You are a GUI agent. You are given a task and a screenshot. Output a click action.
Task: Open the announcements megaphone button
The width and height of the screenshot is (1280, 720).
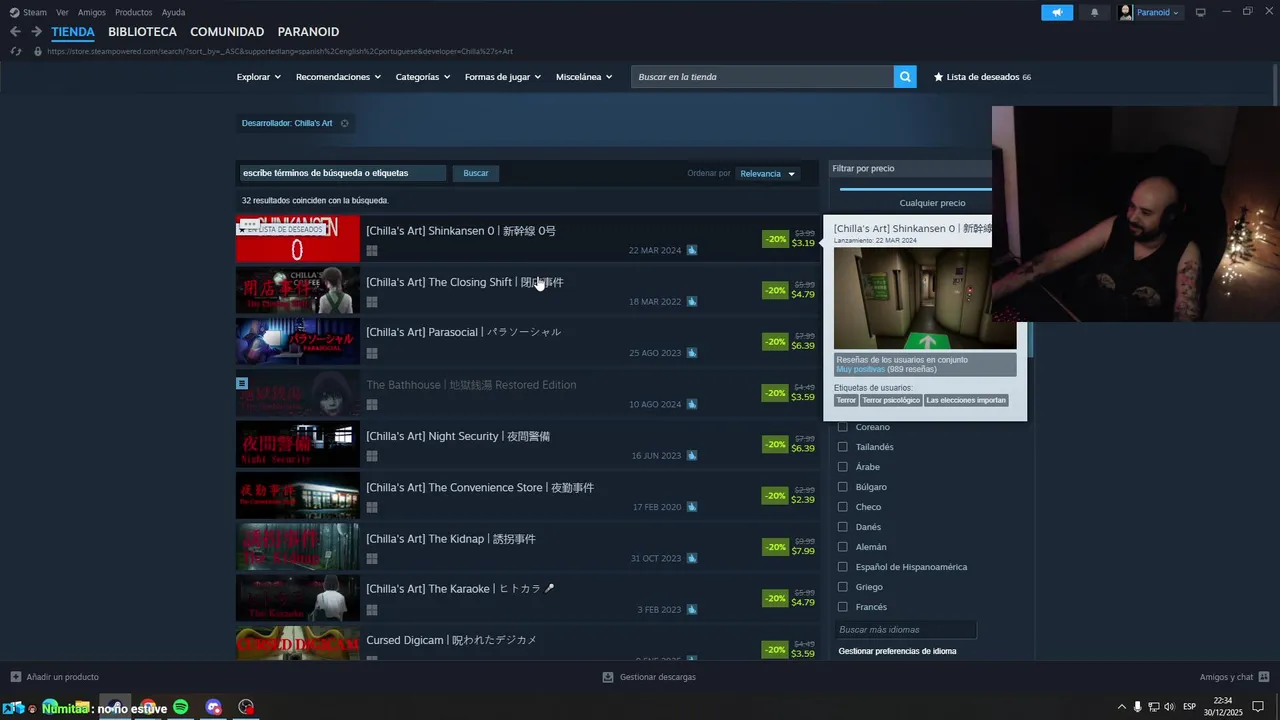pos(1057,12)
